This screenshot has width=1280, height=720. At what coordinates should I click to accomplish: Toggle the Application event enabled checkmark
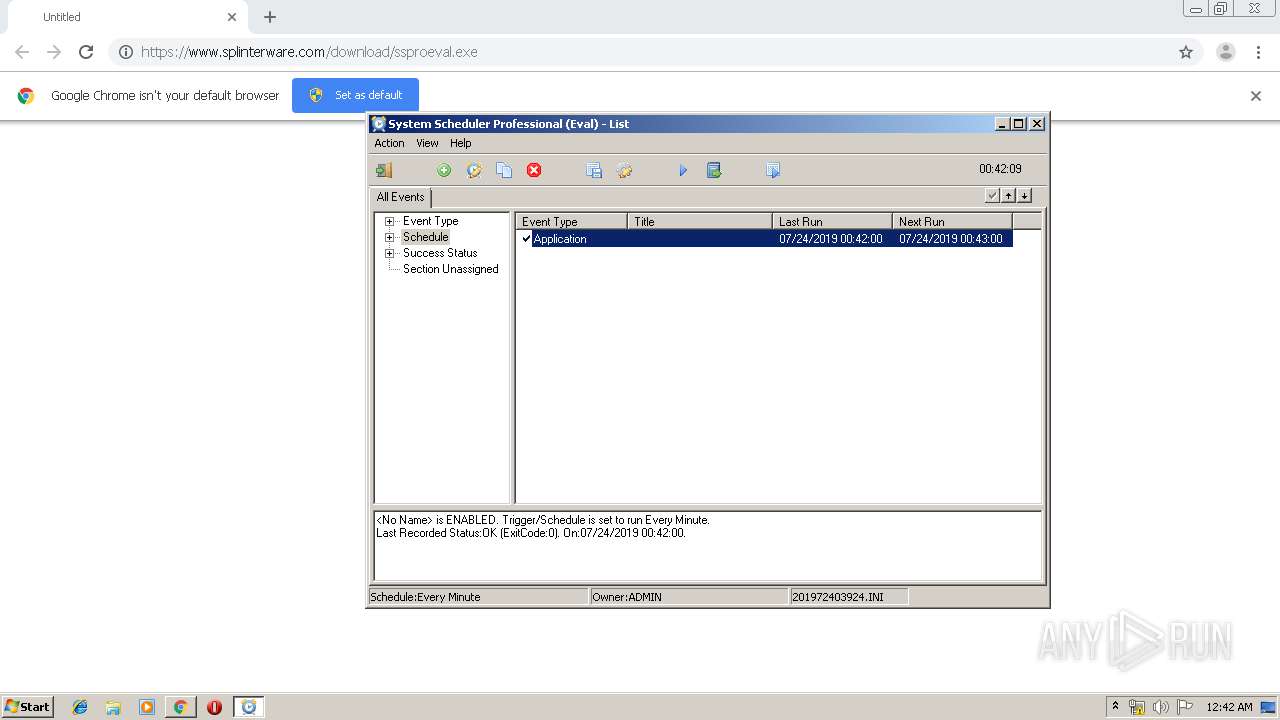click(x=526, y=239)
